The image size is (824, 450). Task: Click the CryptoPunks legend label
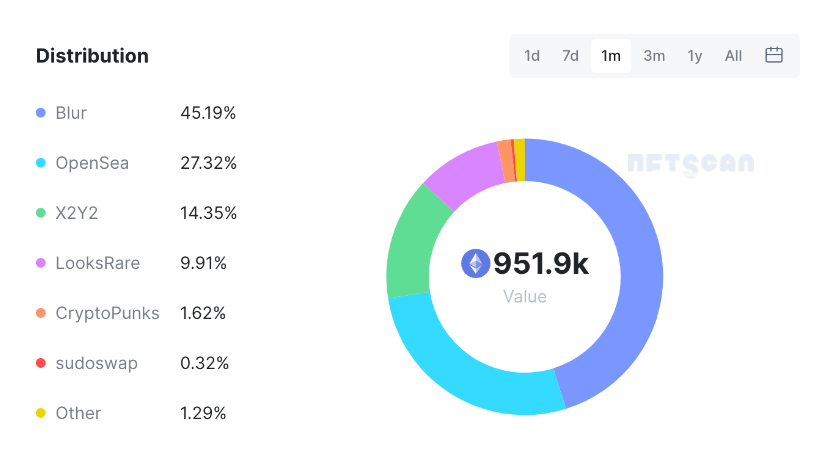(x=107, y=313)
